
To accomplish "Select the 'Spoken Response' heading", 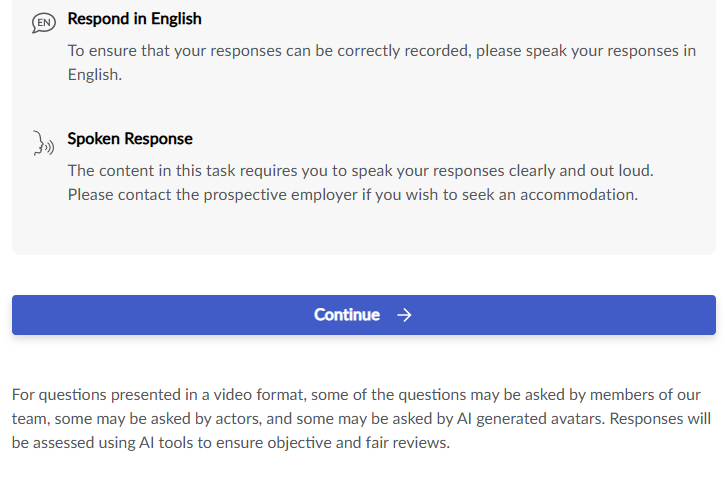I will [130, 138].
